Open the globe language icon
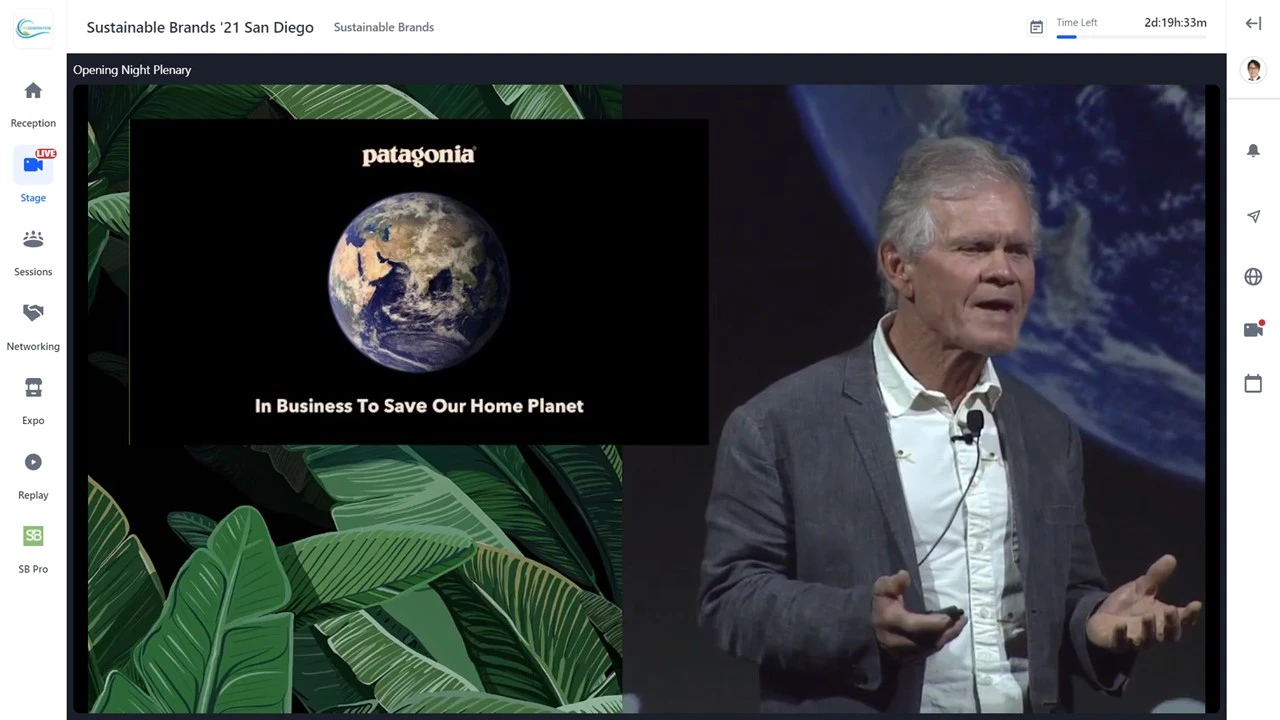The width and height of the screenshot is (1280, 720). click(x=1253, y=276)
